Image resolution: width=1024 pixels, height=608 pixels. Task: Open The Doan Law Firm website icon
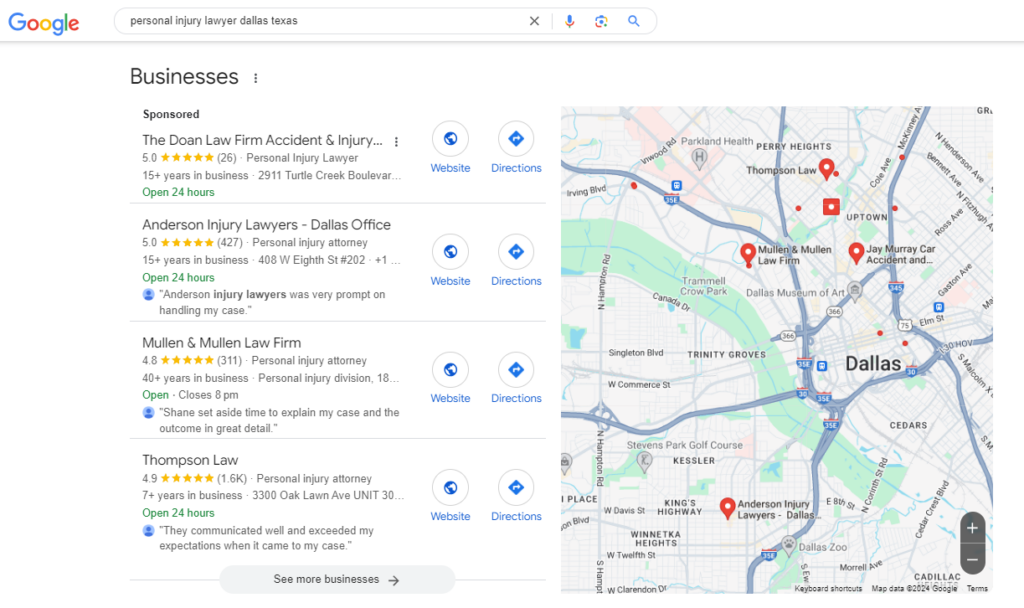pos(450,138)
